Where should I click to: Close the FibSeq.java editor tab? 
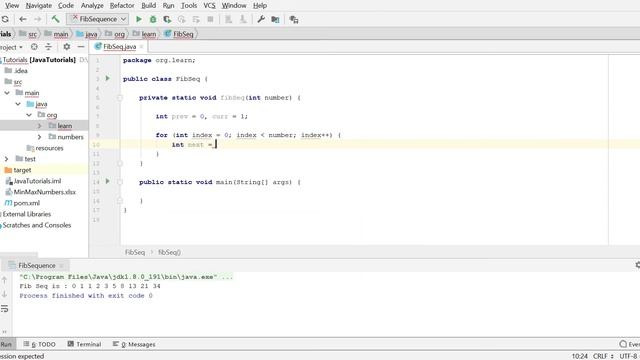click(x=142, y=47)
